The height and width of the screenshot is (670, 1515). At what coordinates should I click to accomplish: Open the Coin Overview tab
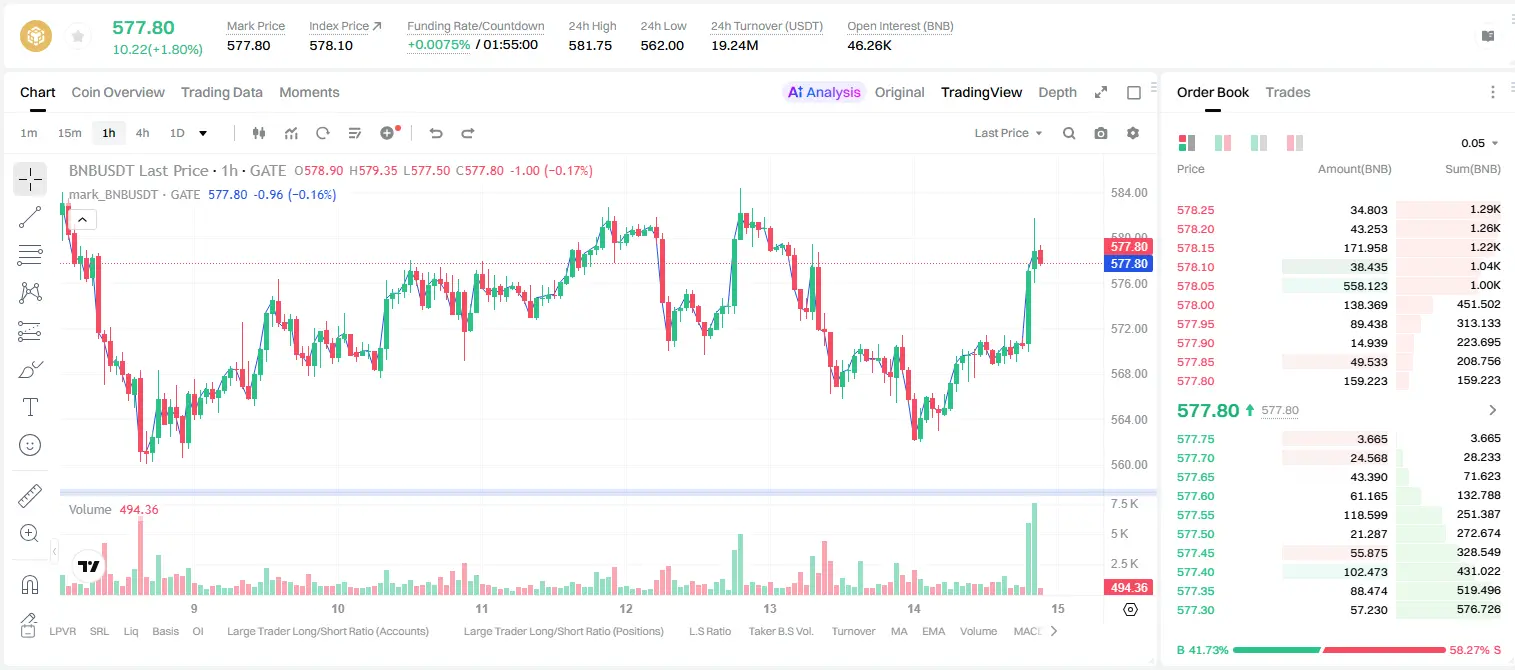click(118, 92)
